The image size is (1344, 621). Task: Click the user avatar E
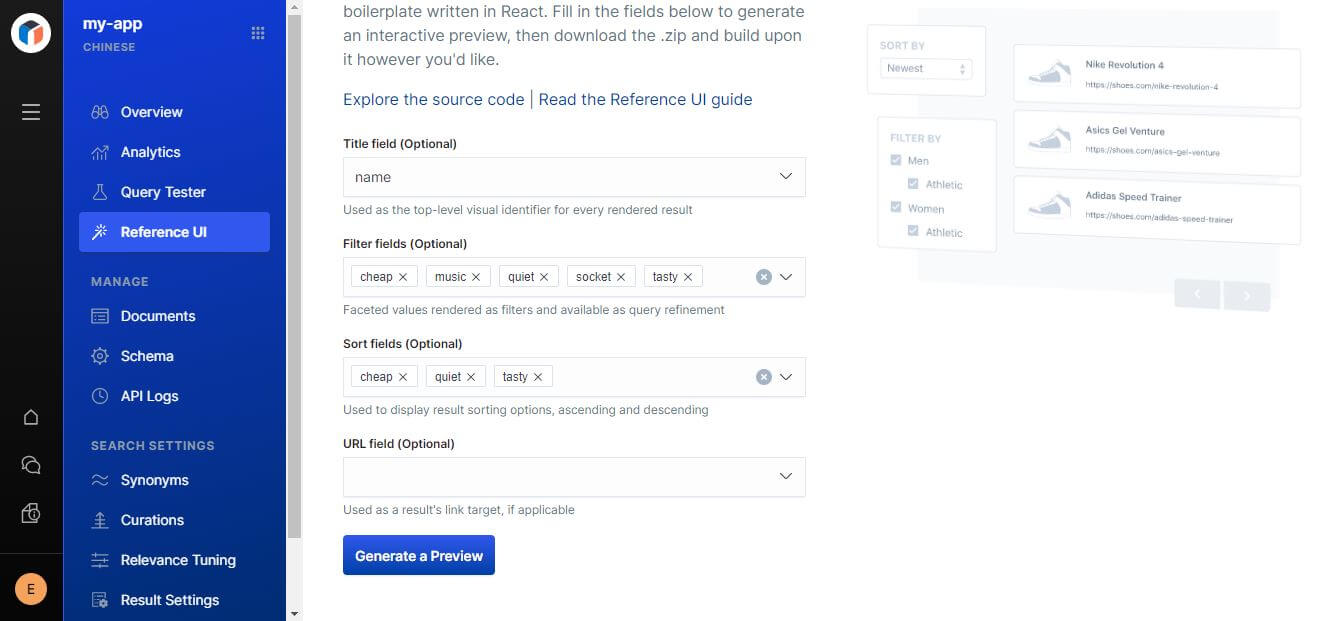31,589
